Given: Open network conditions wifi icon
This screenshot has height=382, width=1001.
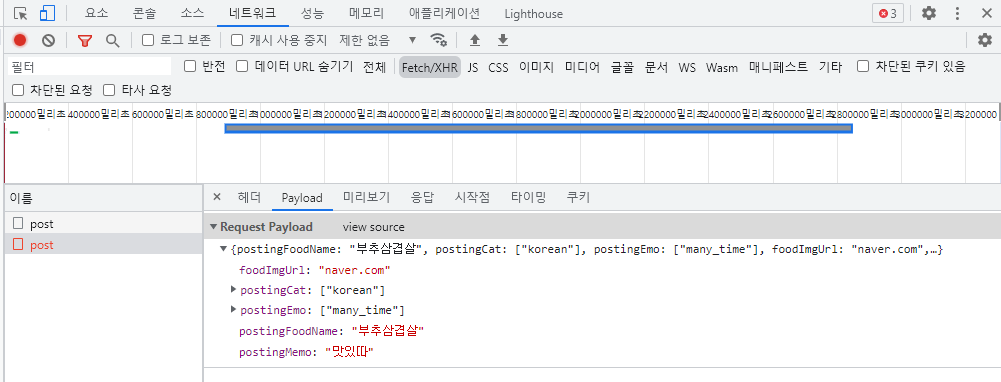Looking at the screenshot, I should click(x=439, y=40).
